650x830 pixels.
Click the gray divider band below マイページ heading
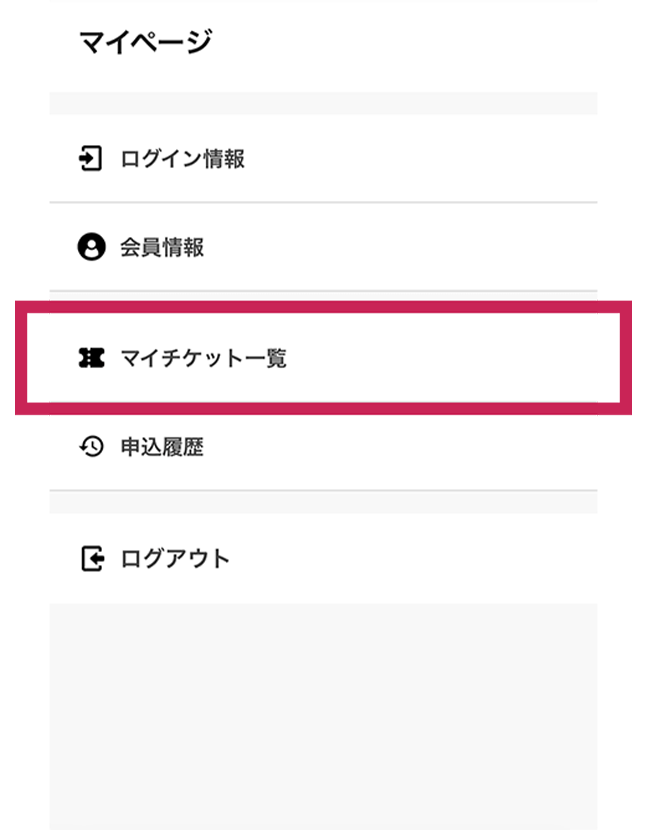323,103
